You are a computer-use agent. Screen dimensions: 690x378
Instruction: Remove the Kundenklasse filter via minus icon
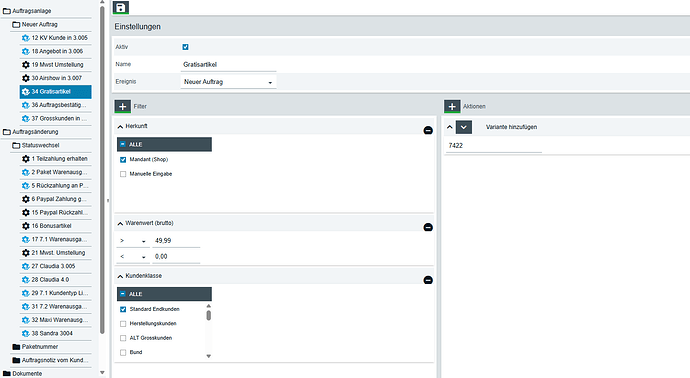428,280
